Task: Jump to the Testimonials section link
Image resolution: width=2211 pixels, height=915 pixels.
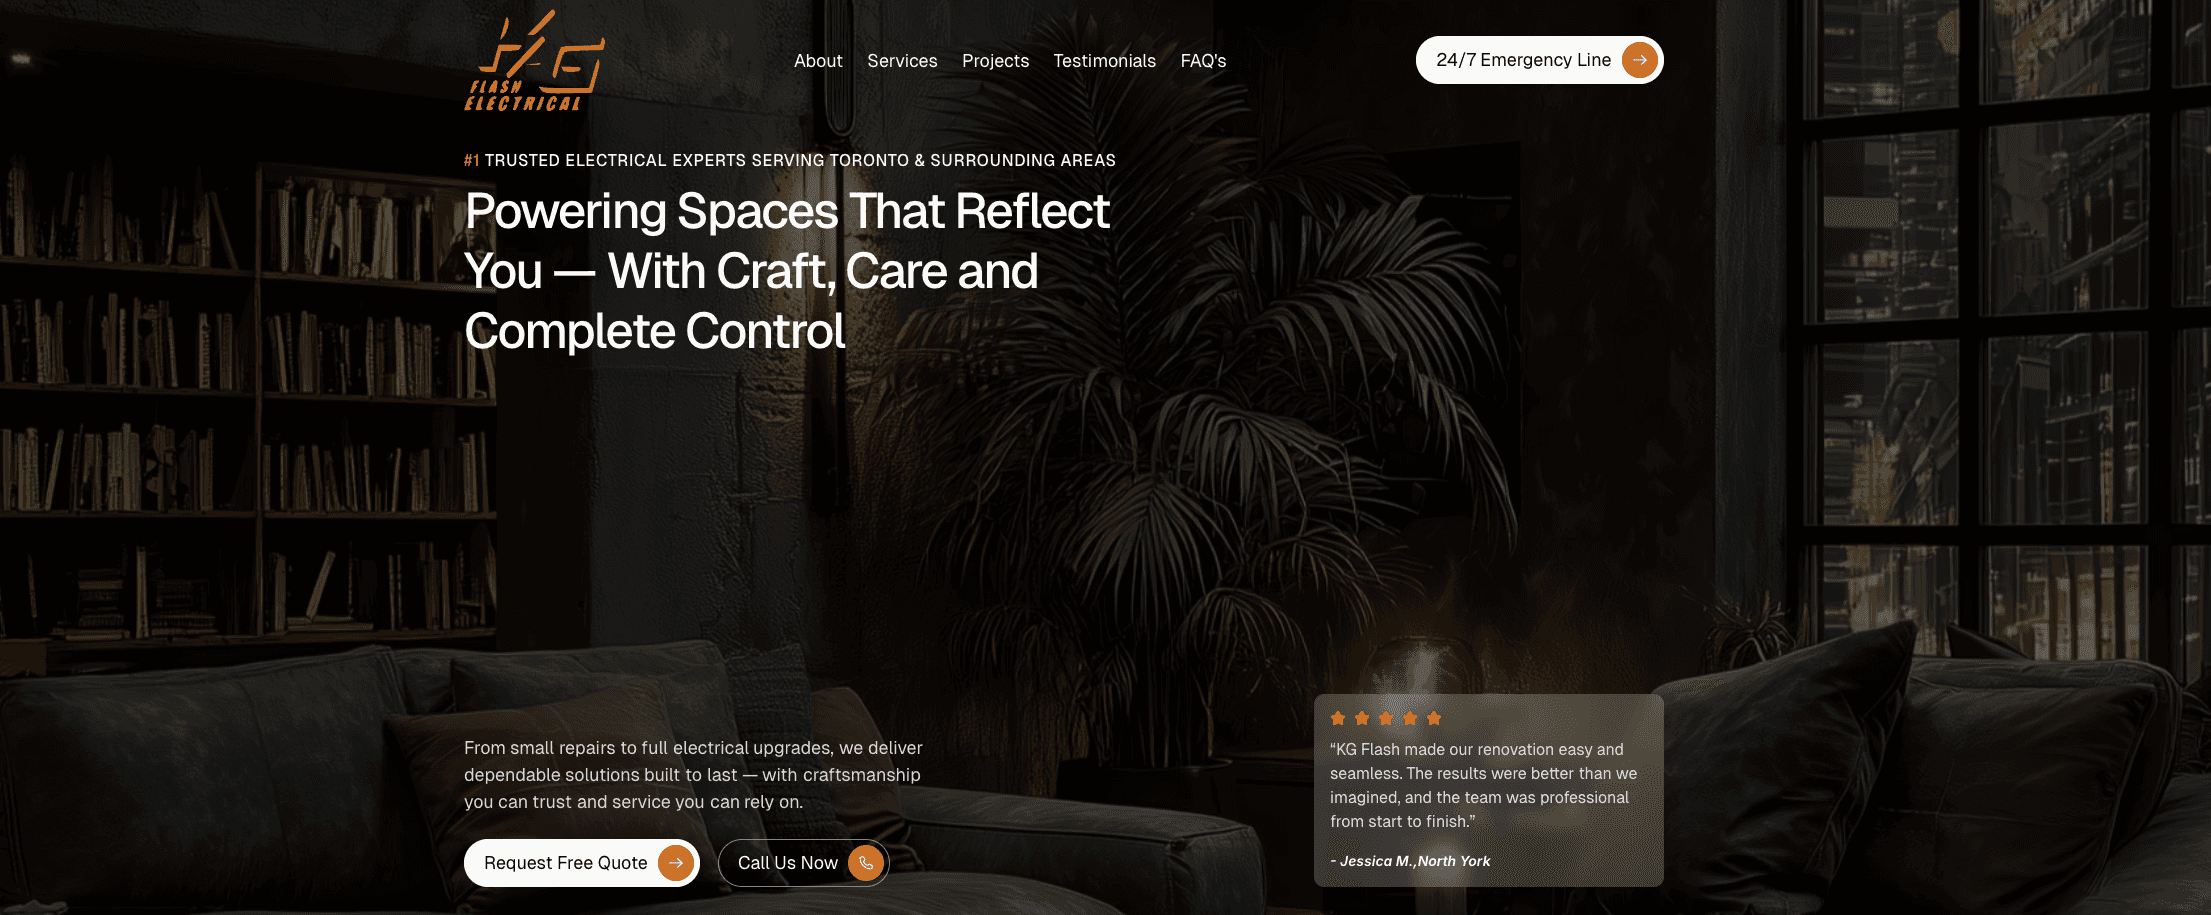Action: (1104, 61)
